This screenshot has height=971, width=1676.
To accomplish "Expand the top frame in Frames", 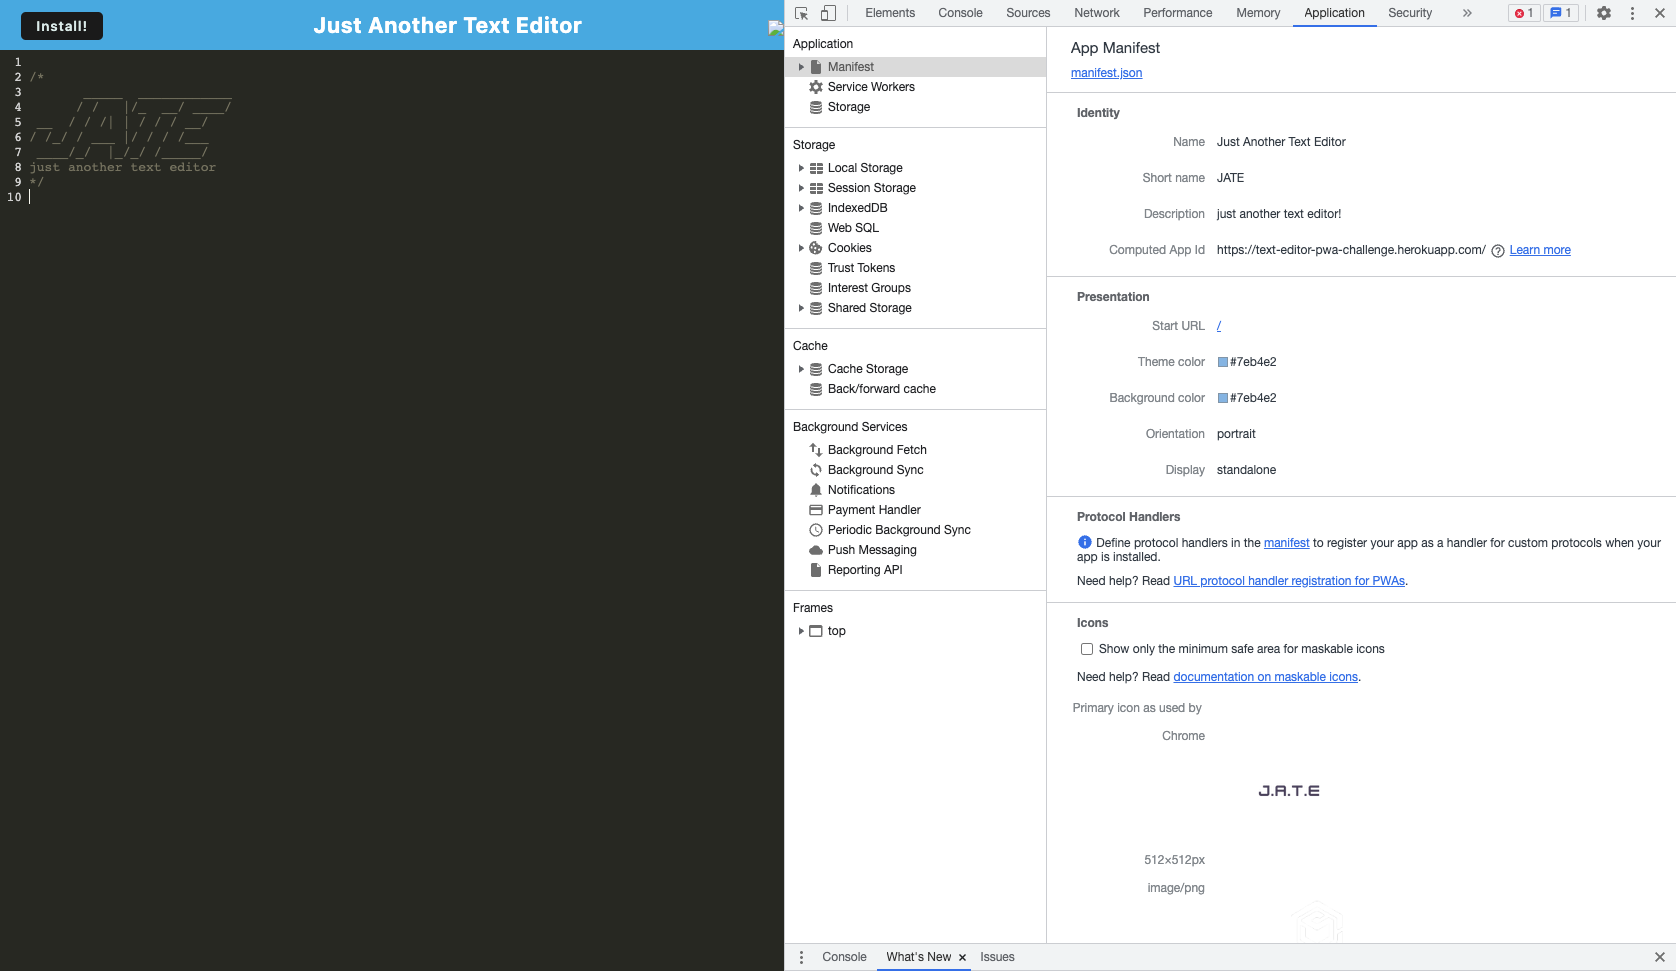I will pos(801,631).
